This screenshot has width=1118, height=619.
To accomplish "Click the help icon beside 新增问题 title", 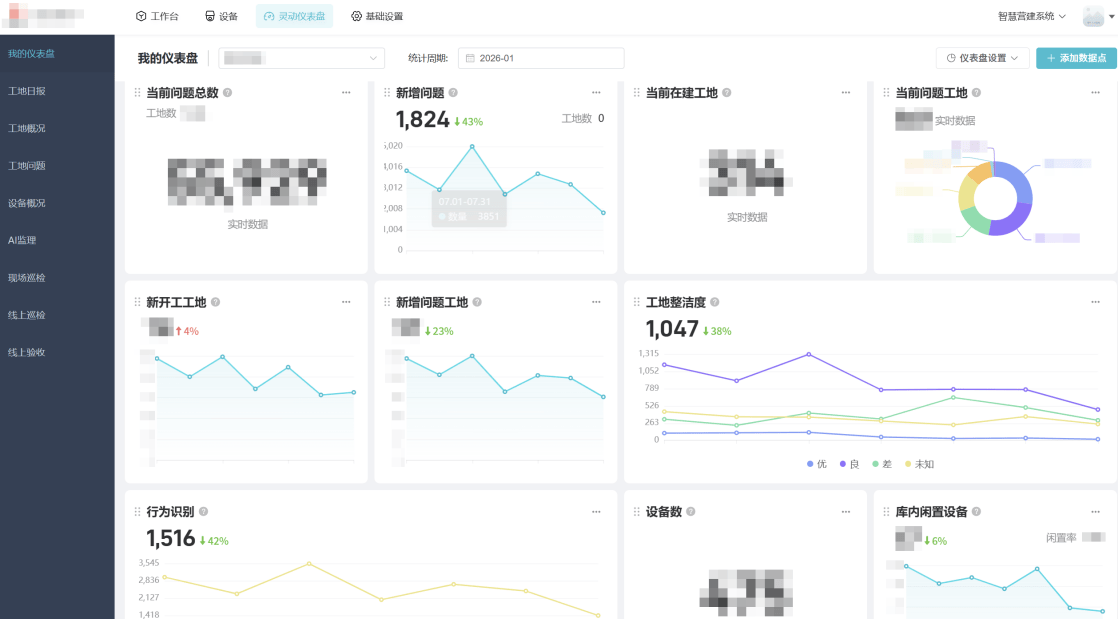I will point(453,93).
